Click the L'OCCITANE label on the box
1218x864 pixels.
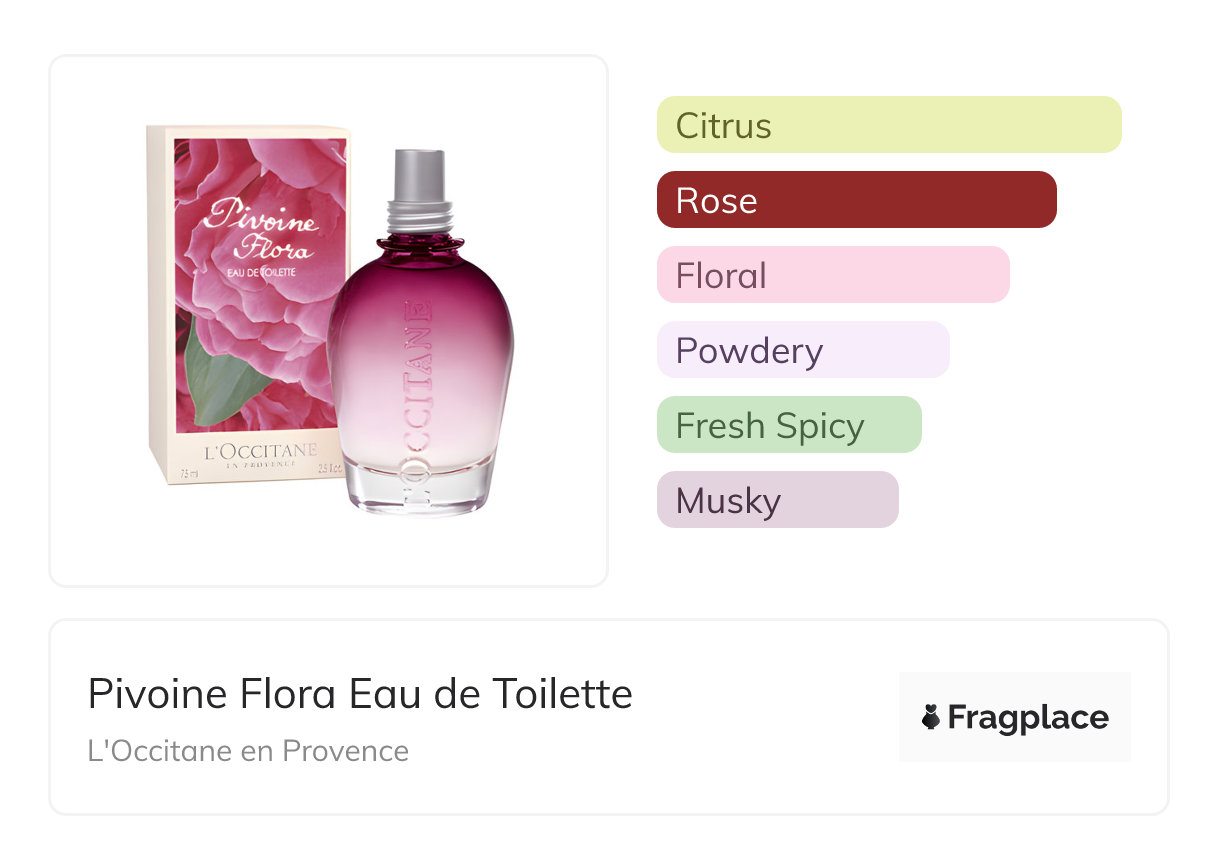click(x=260, y=452)
